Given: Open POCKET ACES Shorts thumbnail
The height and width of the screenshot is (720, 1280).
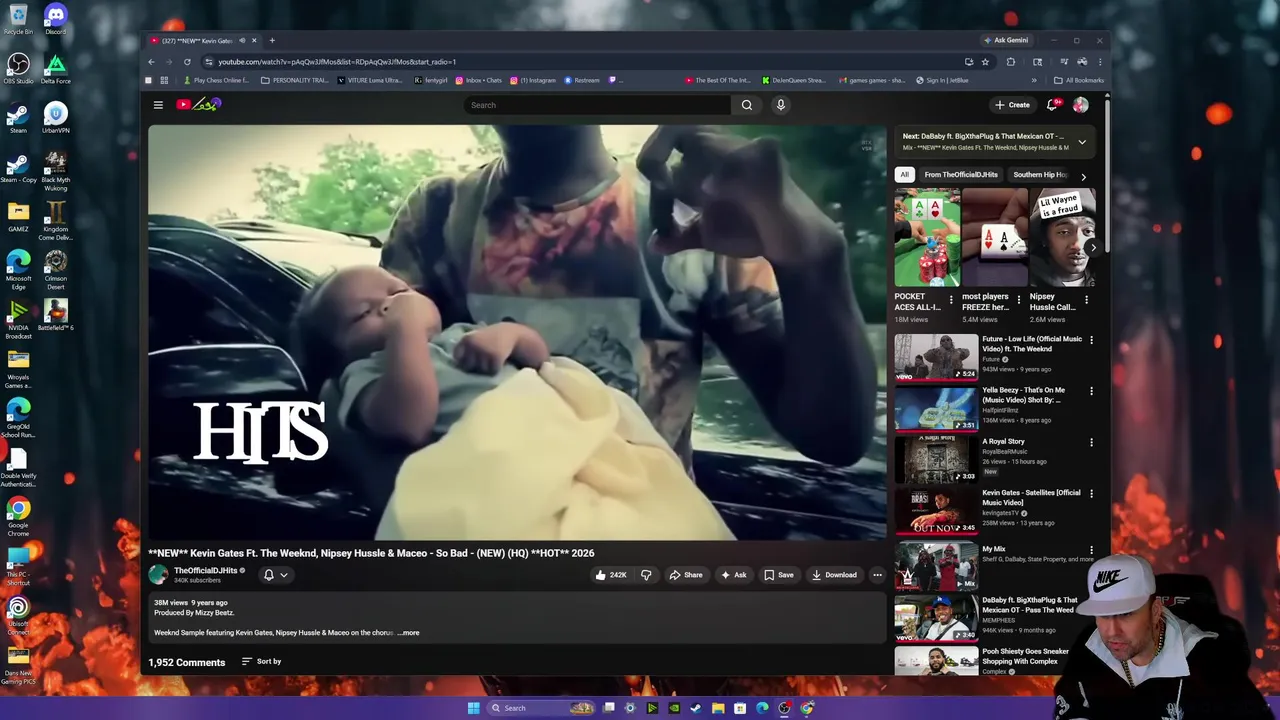Looking at the screenshot, I should pos(927,238).
